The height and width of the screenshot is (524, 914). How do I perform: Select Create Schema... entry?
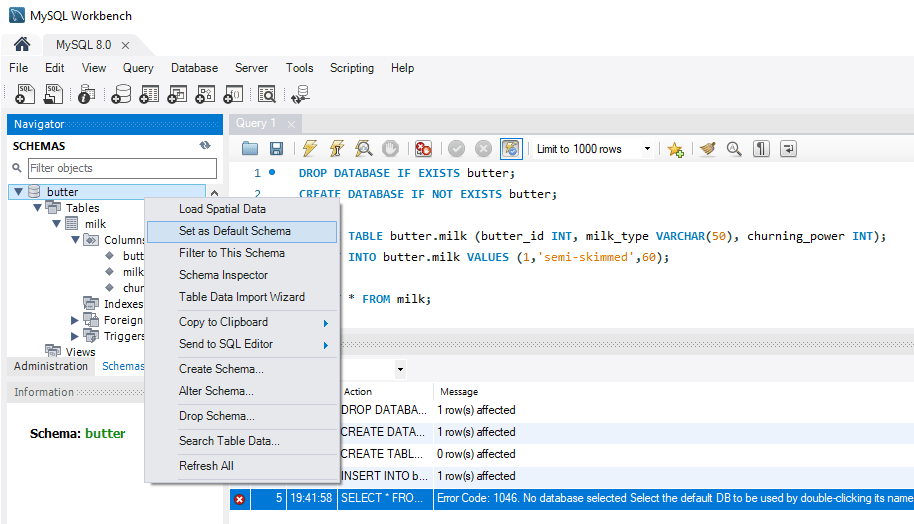click(242, 369)
